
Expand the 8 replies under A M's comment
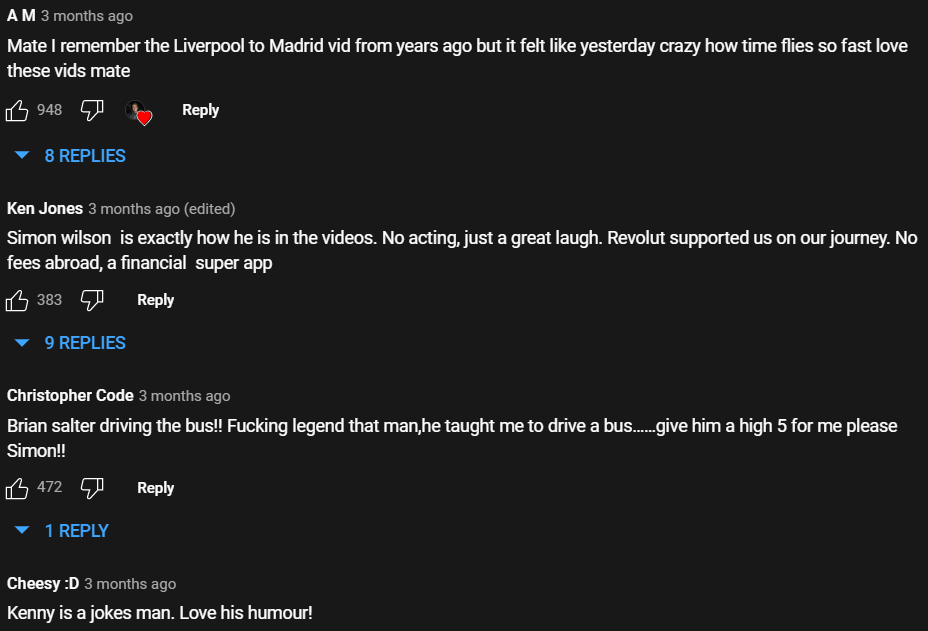(71, 156)
